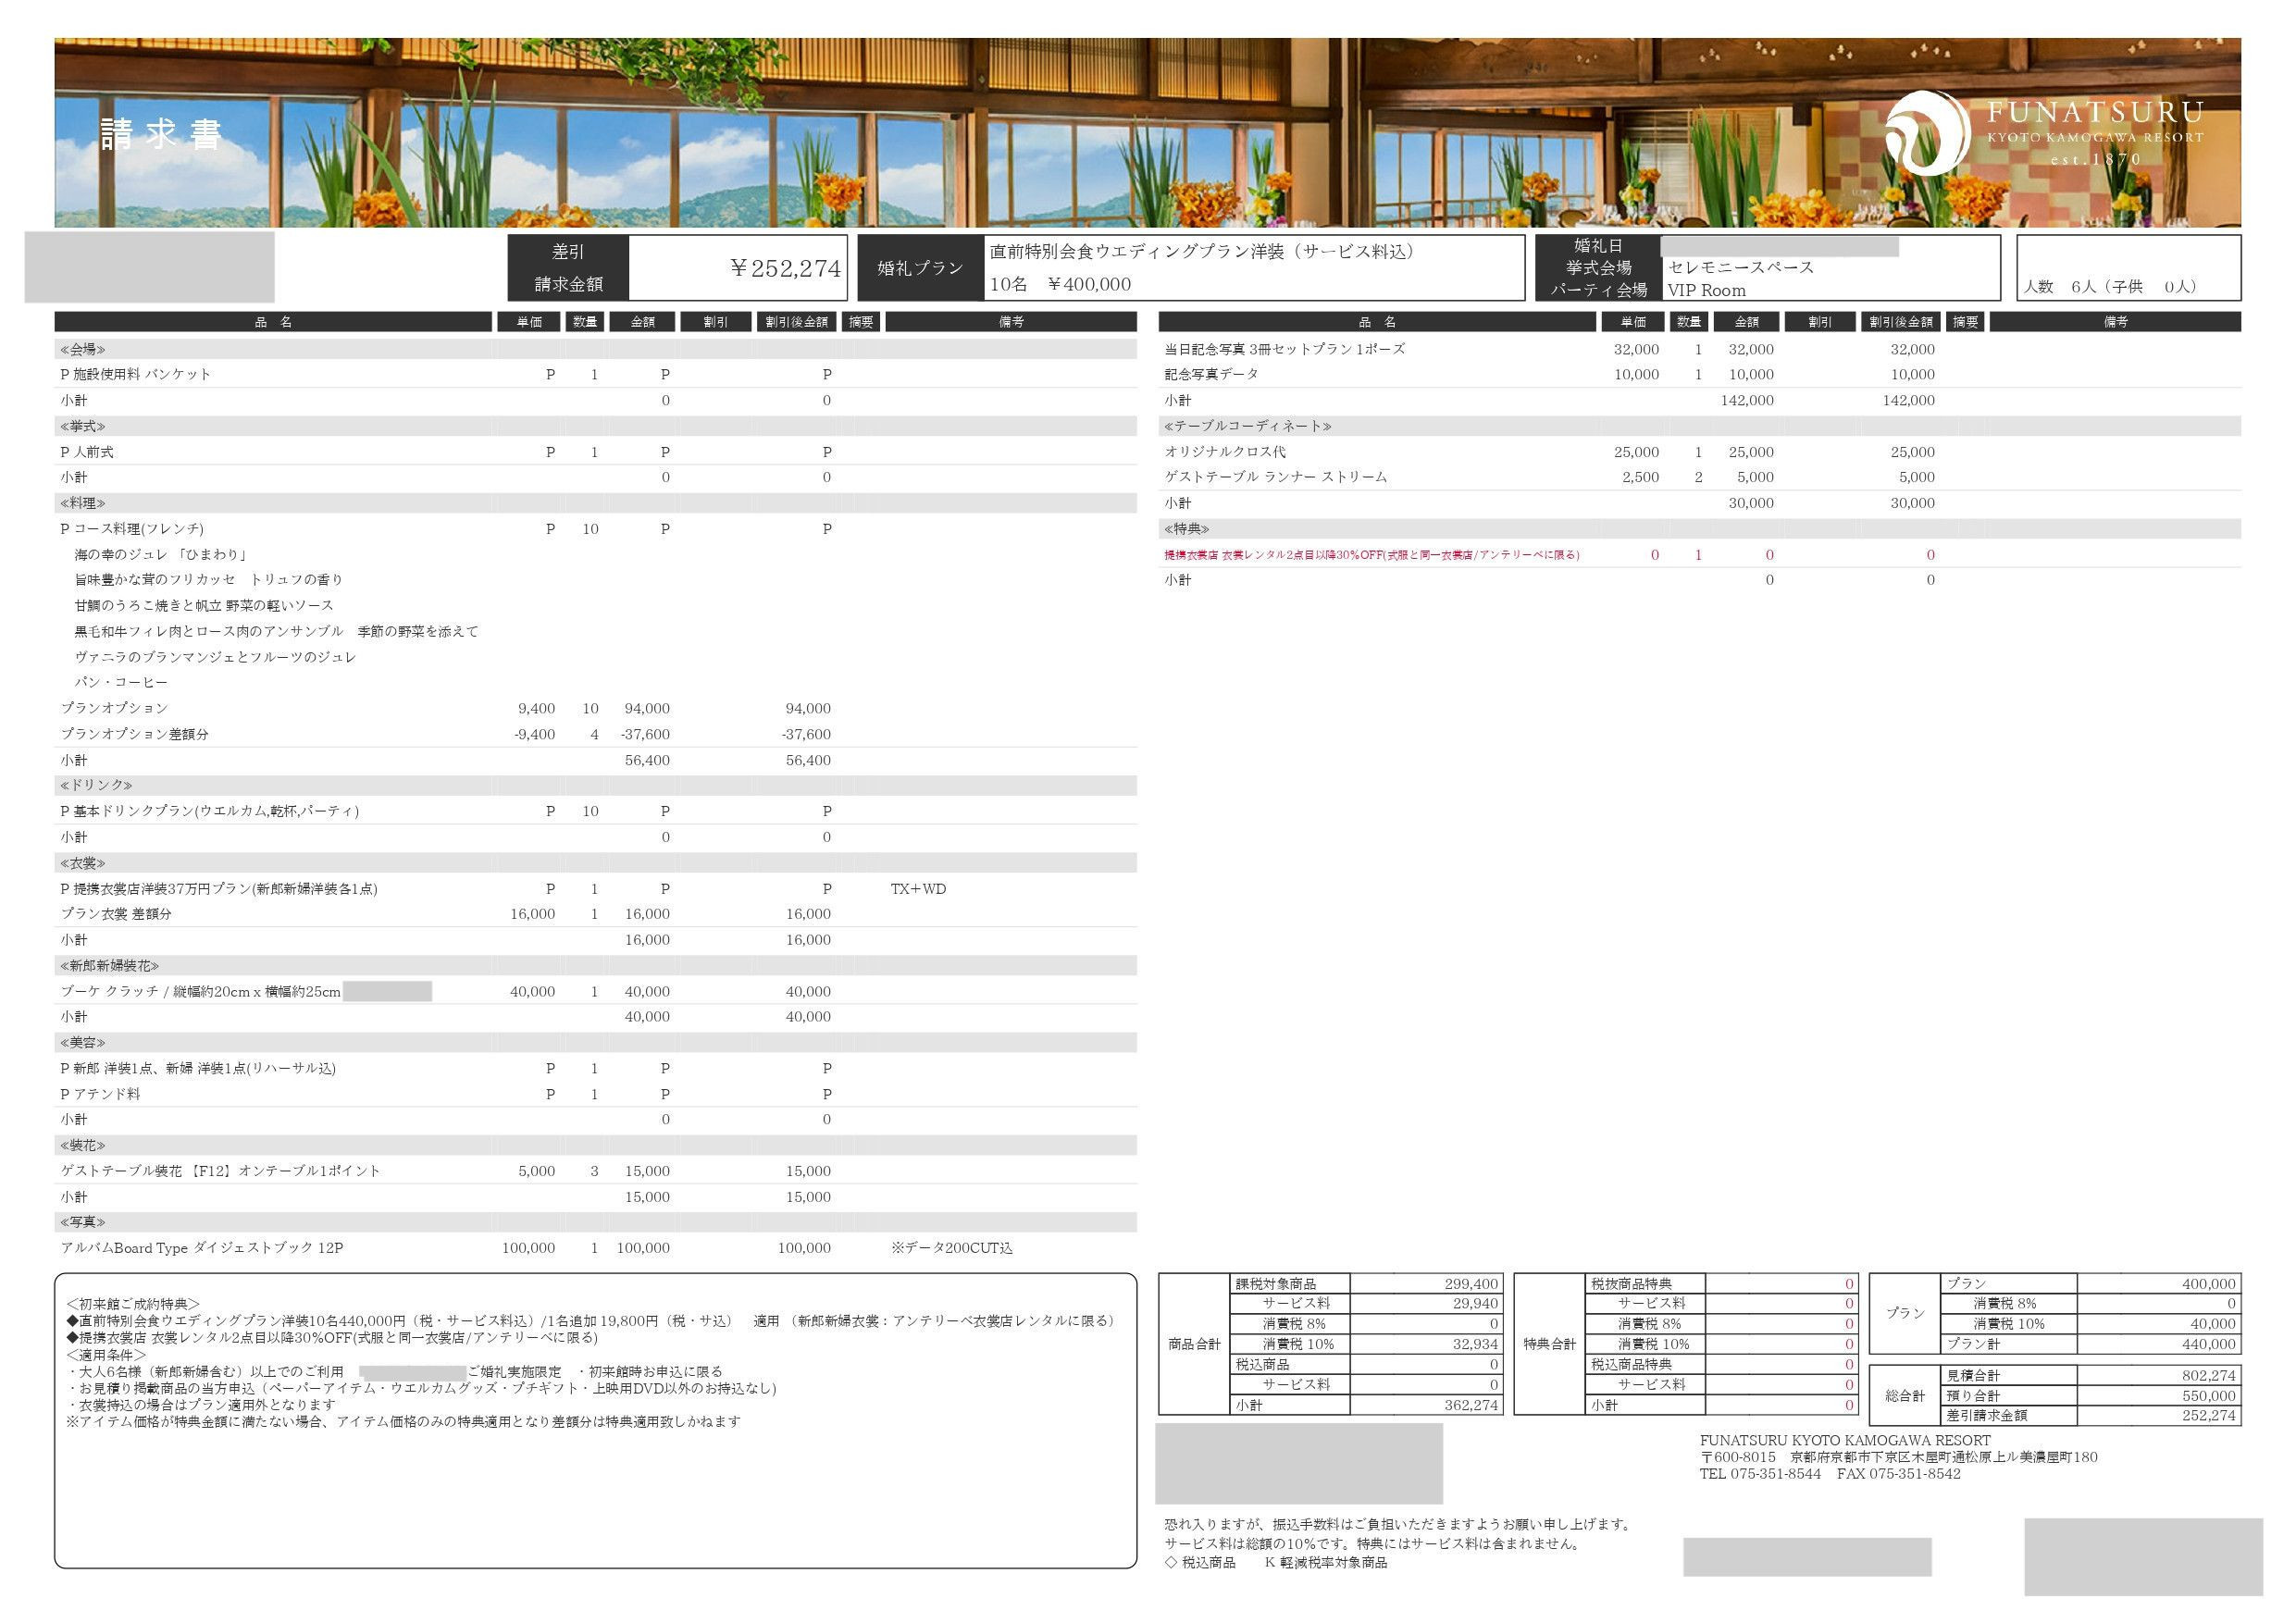Click menu line '甘鯛のうろこ焼きと帆立 野菜の軽いソース'
The image size is (2296, 1623).
click(204, 605)
